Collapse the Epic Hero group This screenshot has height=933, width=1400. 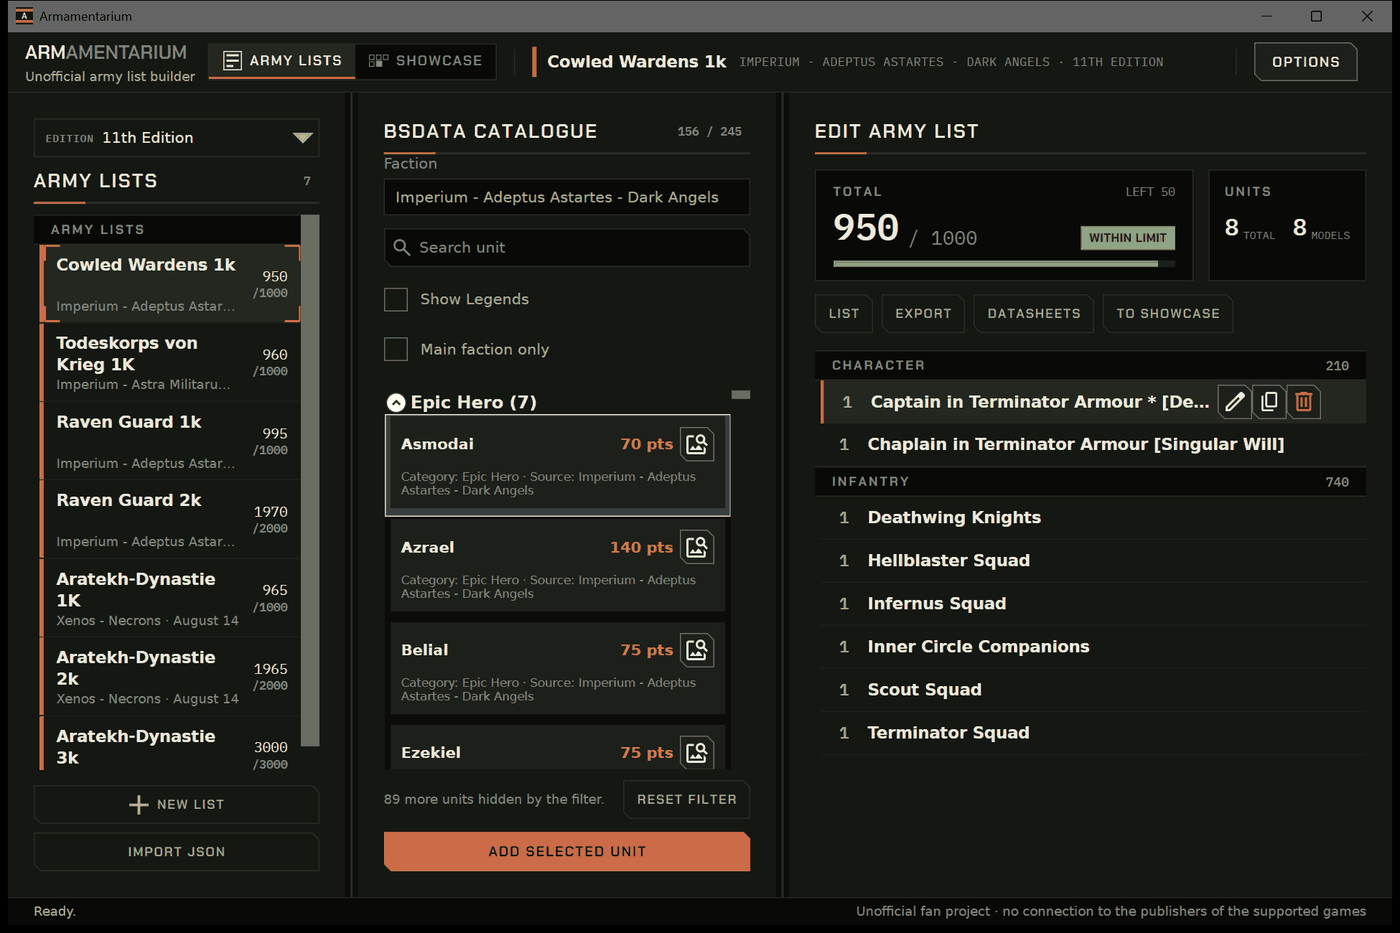[x=396, y=402]
